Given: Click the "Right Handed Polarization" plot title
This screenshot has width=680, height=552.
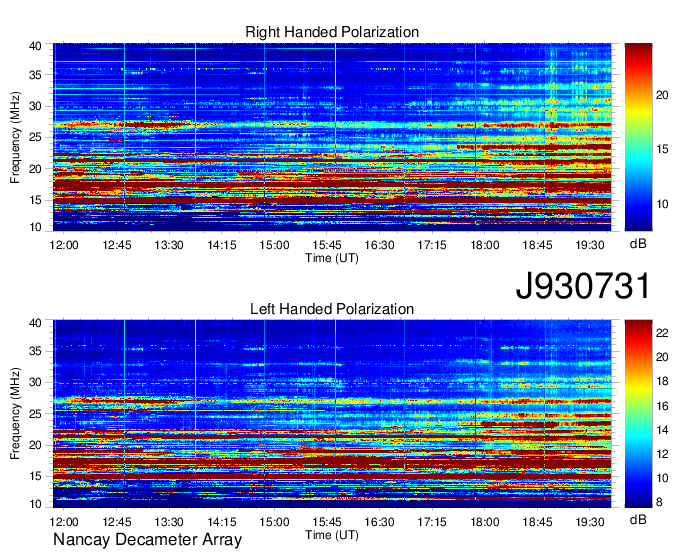Looking at the screenshot, I should tap(332, 32).
